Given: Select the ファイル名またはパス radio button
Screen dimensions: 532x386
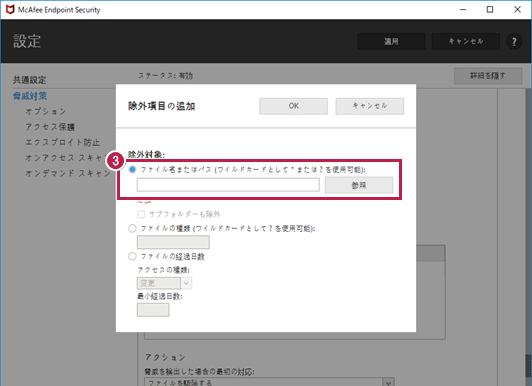Looking at the screenshot, I should pos(132,169).
